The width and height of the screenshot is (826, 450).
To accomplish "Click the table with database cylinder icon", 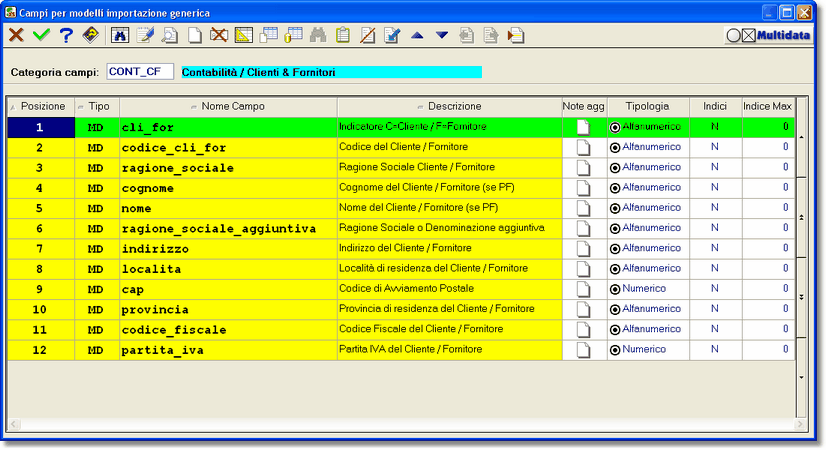I will point(293,35).
